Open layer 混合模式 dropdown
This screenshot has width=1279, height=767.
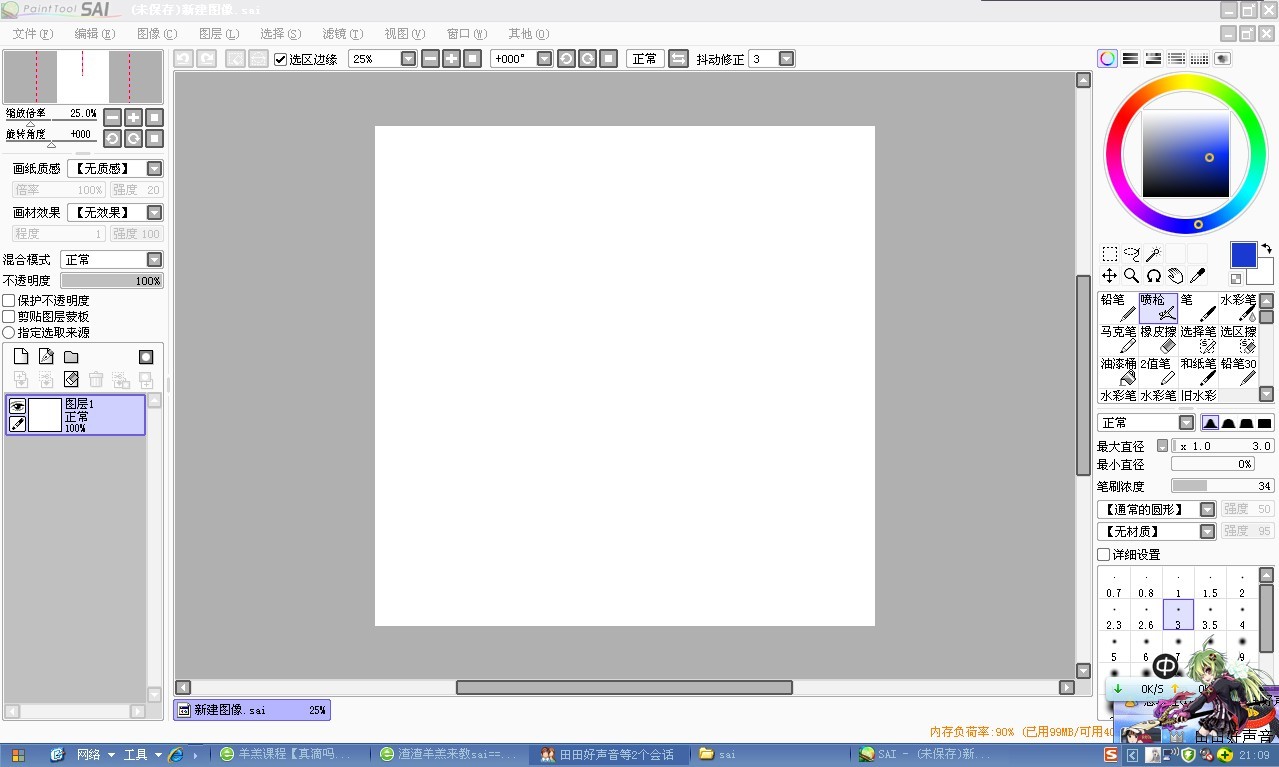(154, 259)
